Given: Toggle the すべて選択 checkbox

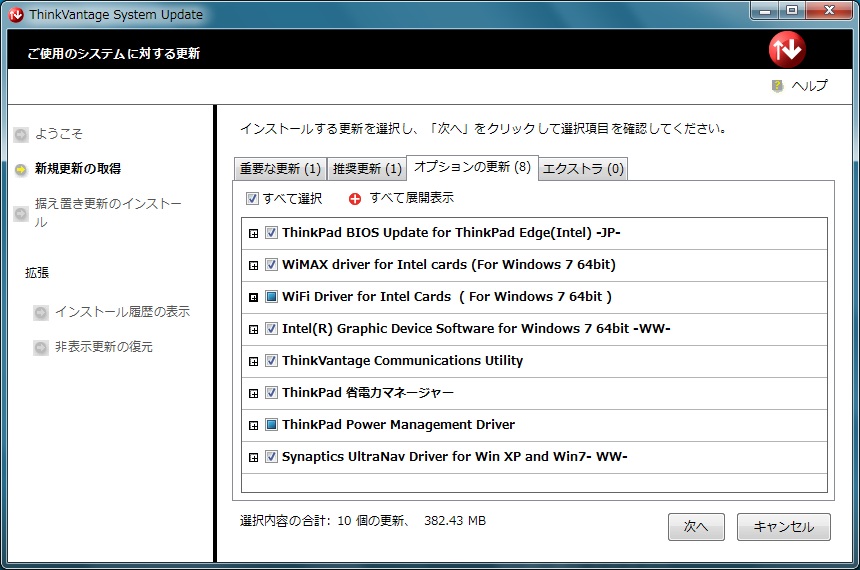Looking at the screenshot, I should pos(252,199).
